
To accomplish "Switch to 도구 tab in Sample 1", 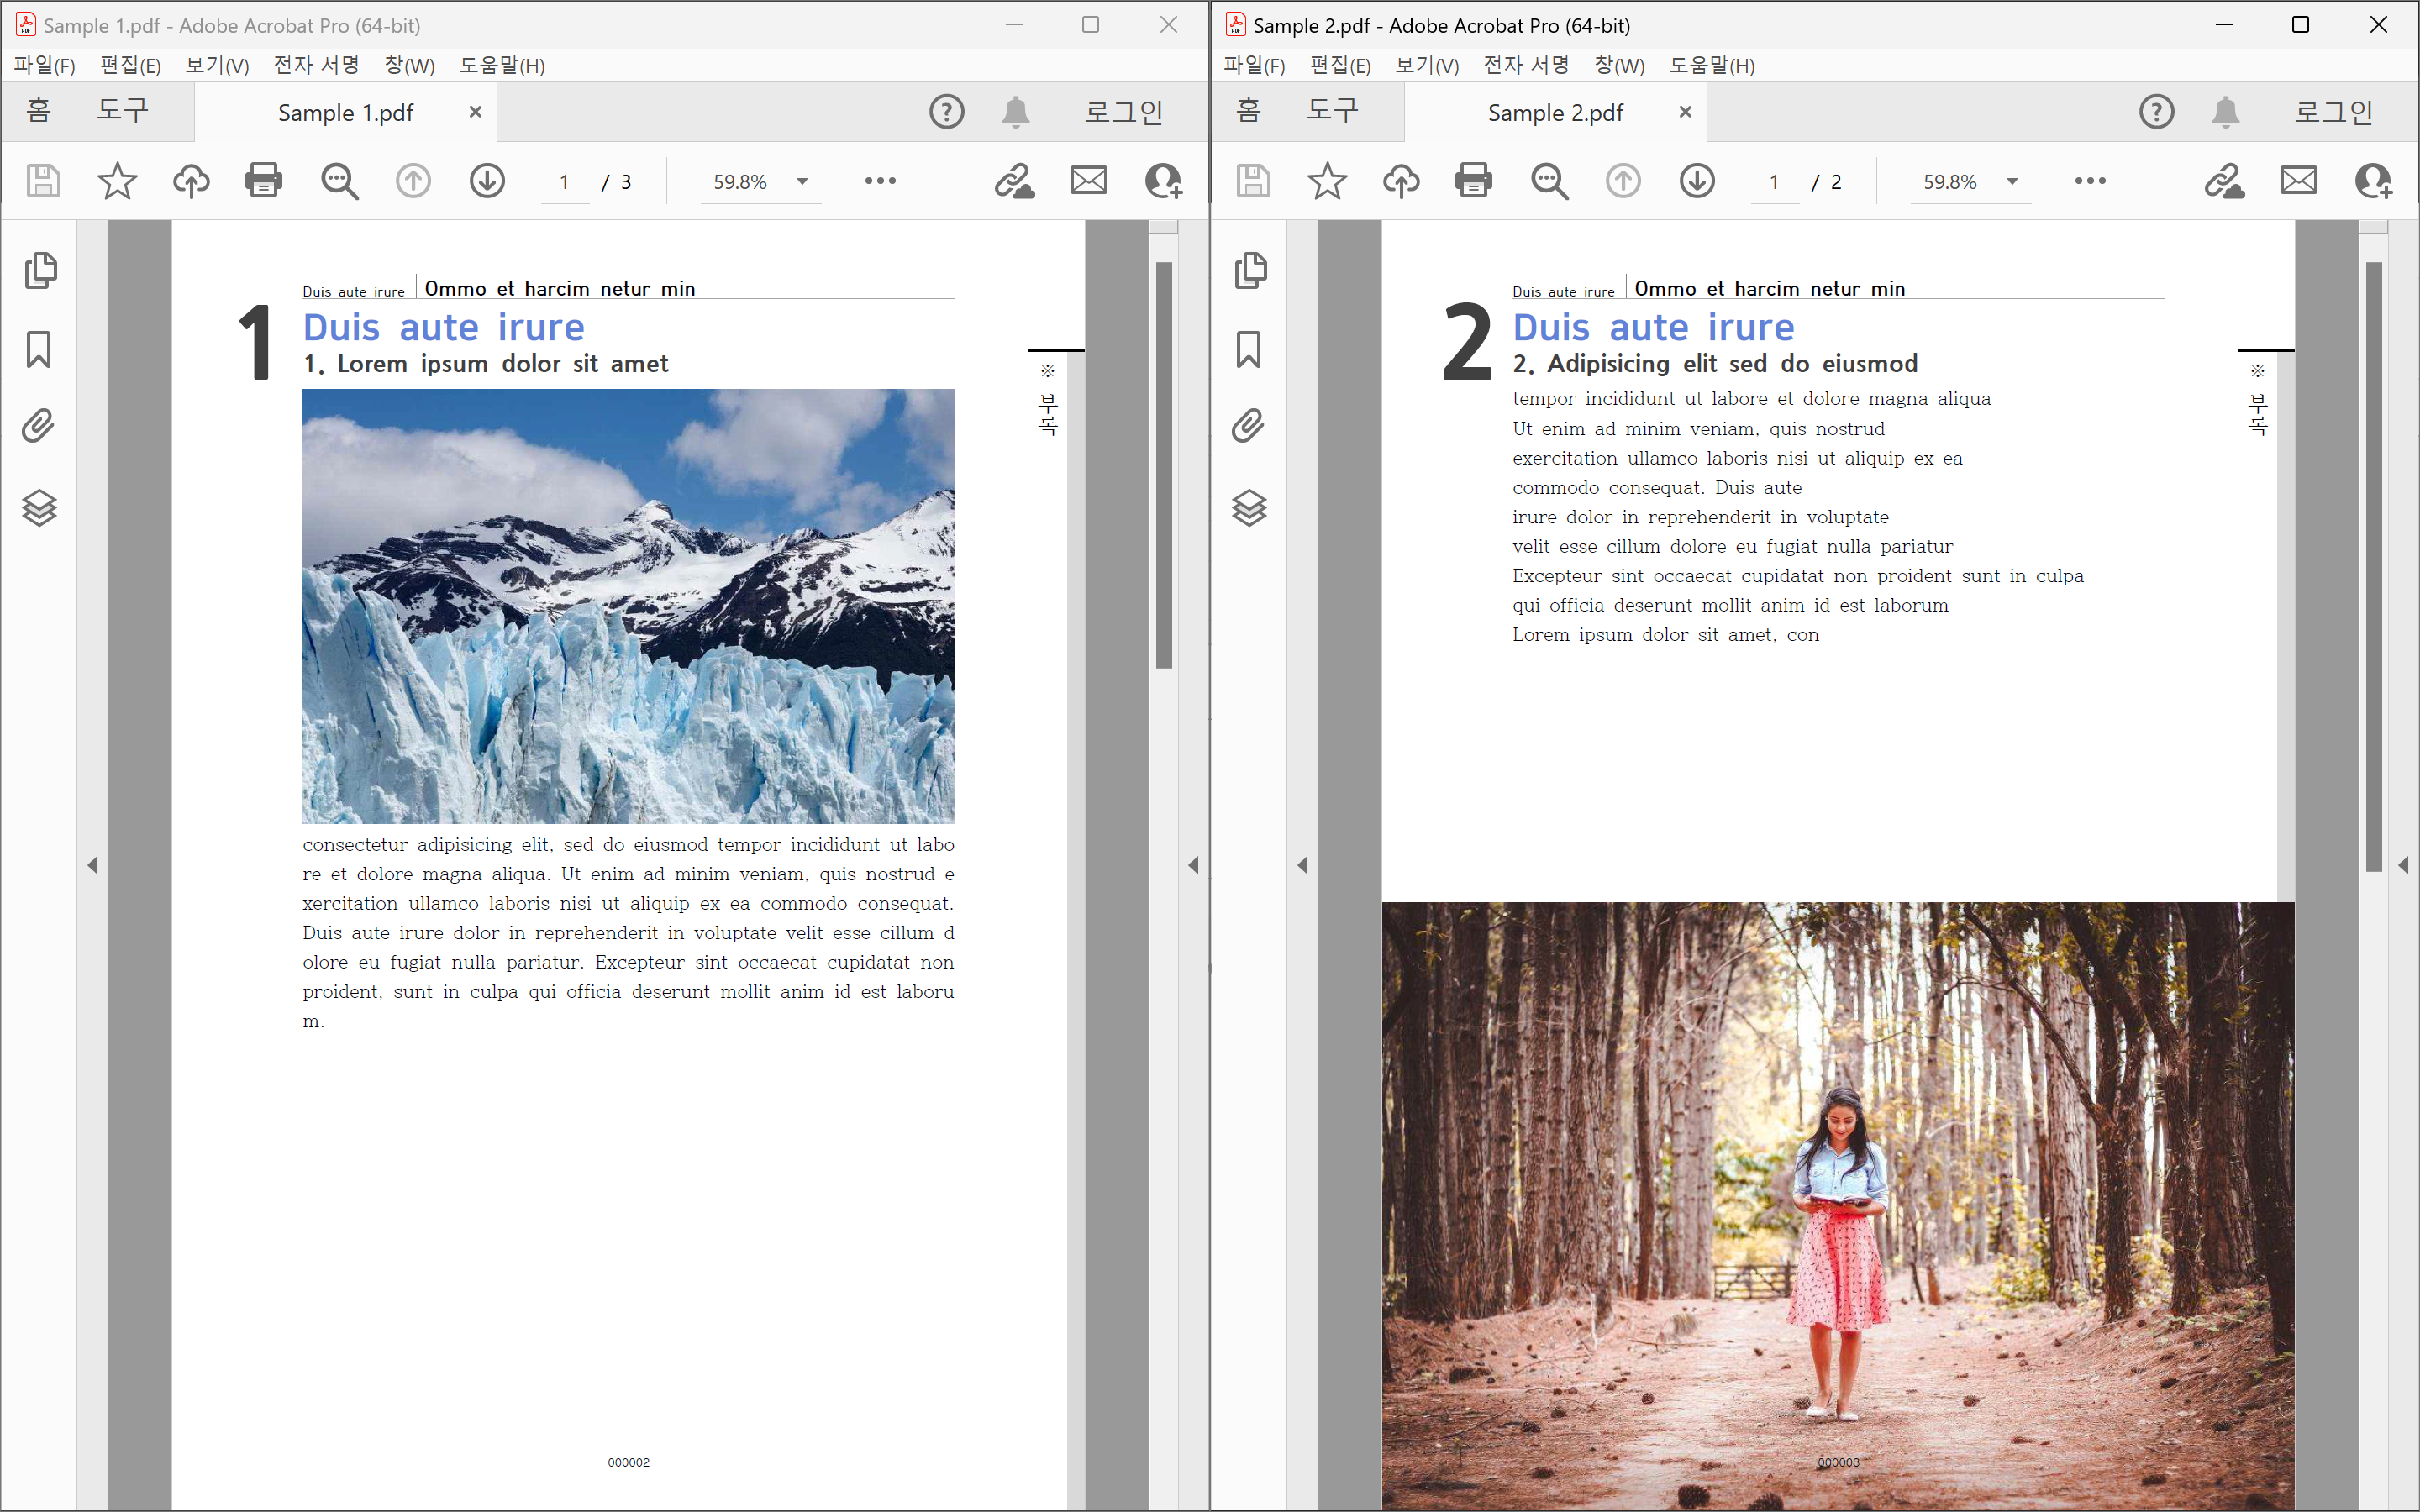I will pyautogui.click(x=122, y=110).
